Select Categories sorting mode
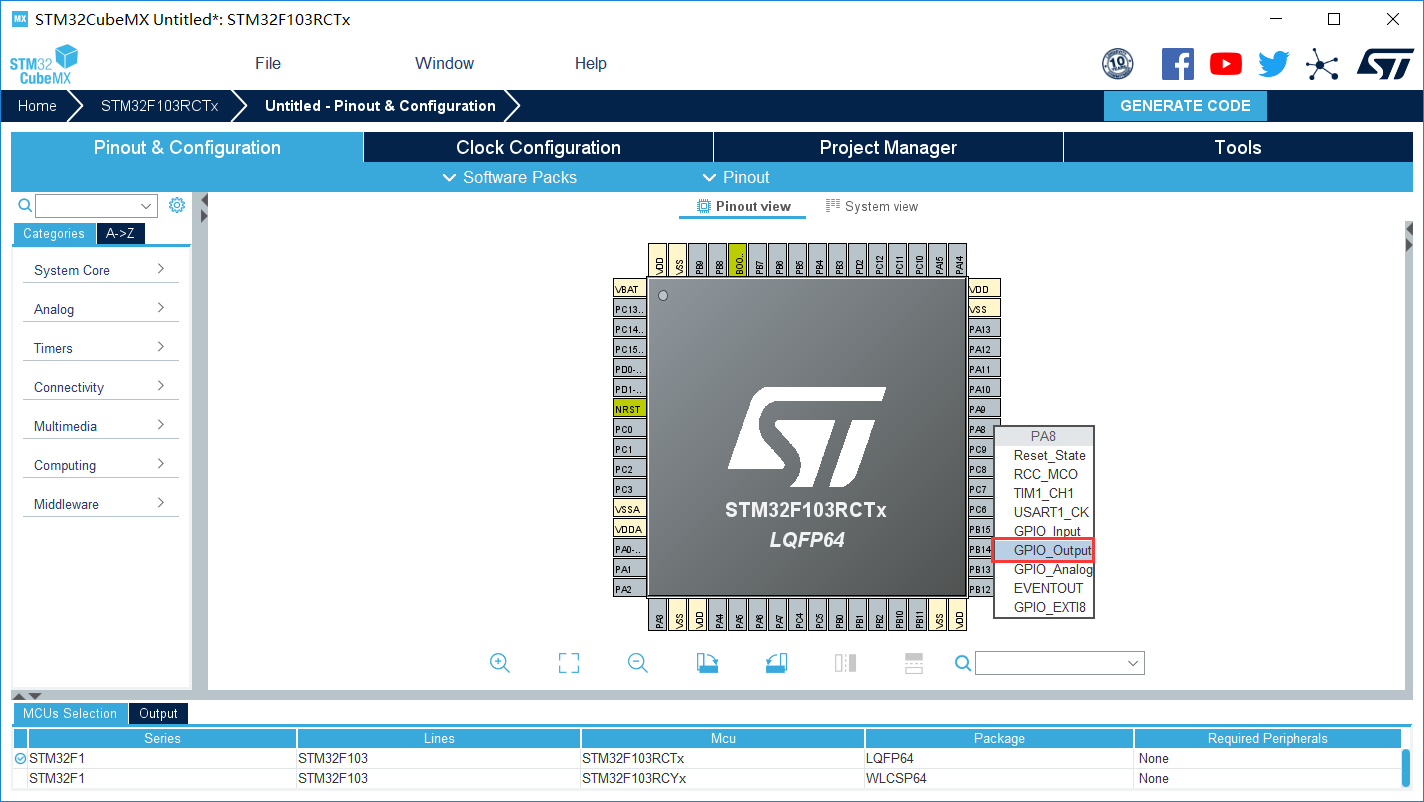 pos(54,233)
